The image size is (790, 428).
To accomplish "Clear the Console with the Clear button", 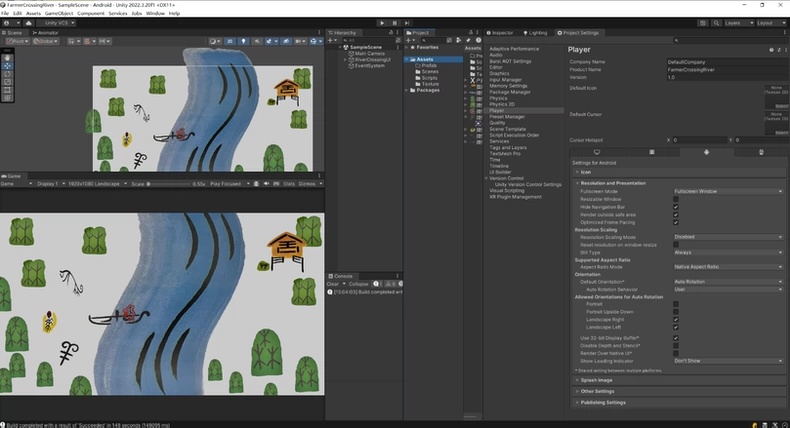I will (x=333, y=284).
